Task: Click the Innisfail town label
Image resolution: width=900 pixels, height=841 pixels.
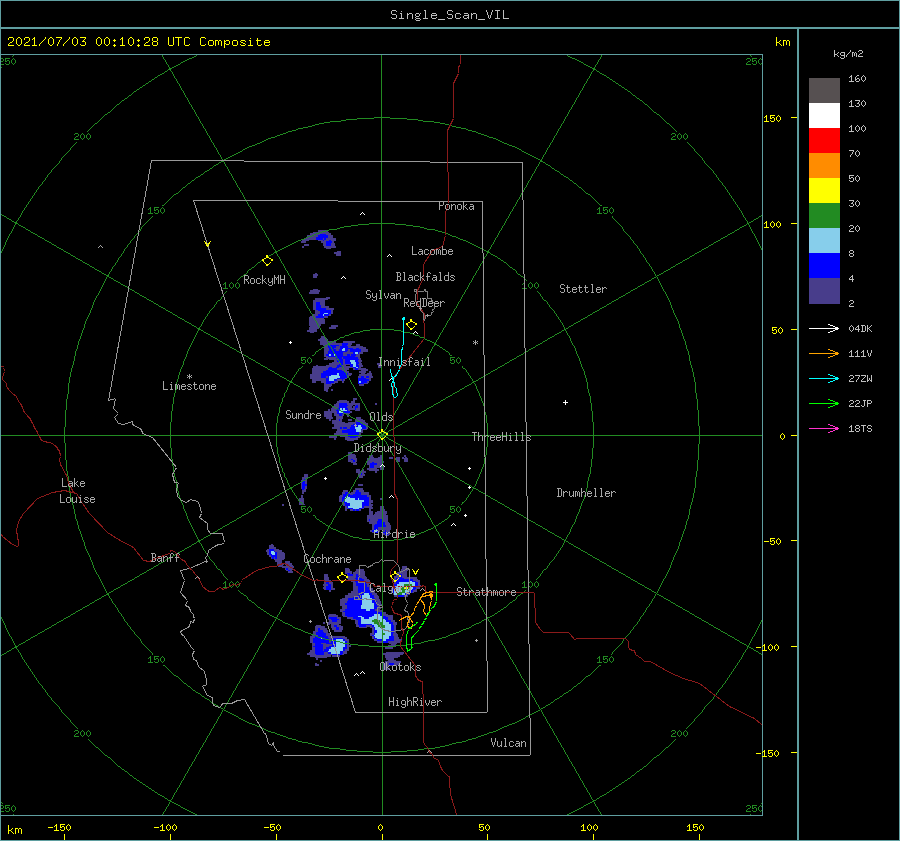Action: (404, 362)
